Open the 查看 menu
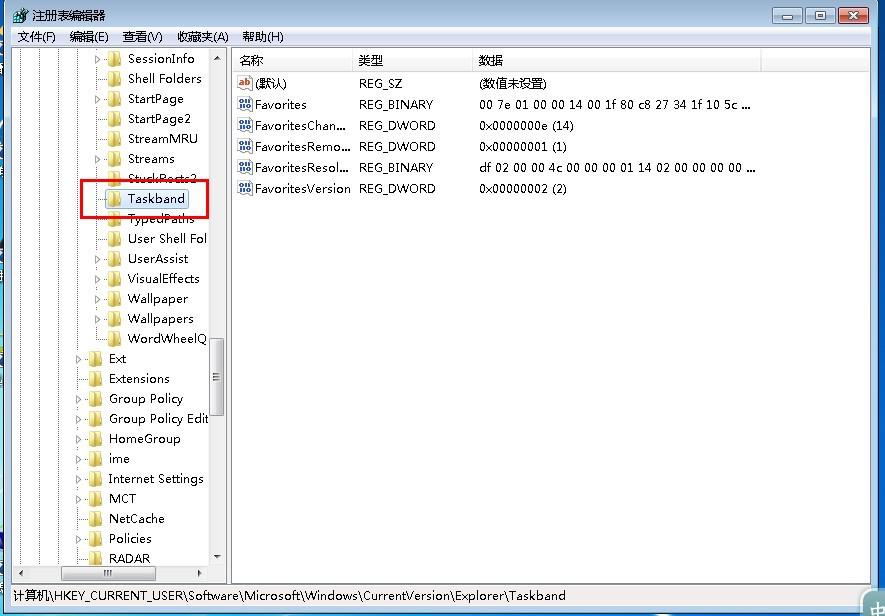This screenshot has height=616, width=885. (x=142, y=36)
